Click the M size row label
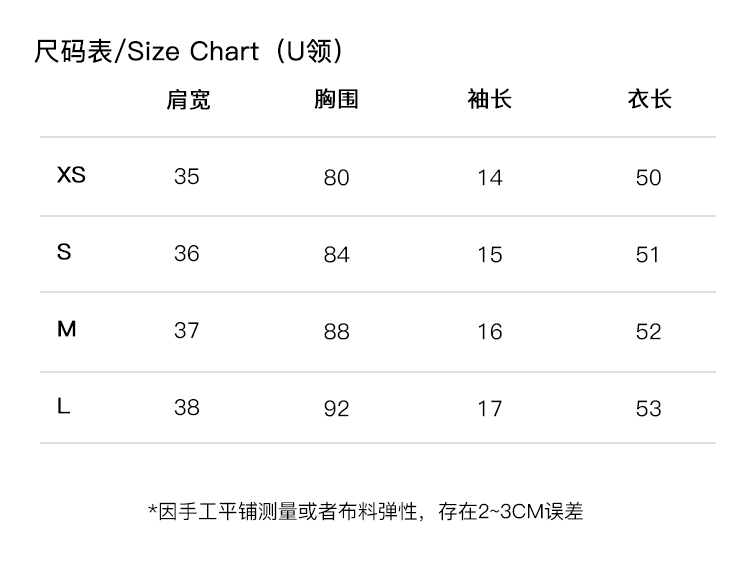This screenshot has height=581, width=750. tap(66, 329)
